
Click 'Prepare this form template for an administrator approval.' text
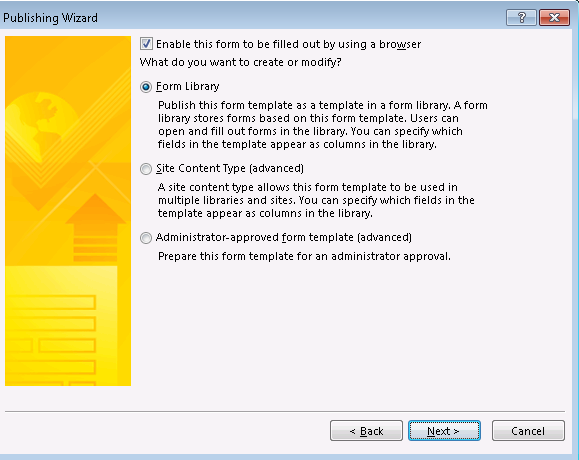coord(304,256)
